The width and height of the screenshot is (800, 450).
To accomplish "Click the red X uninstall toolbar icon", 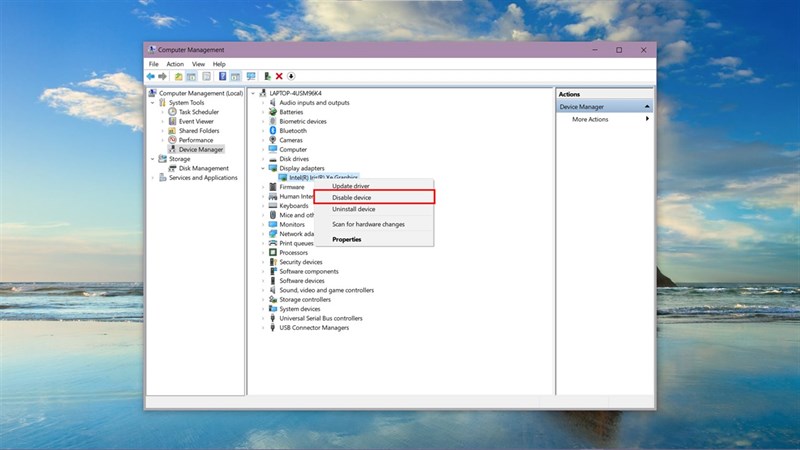I will [x=279, y=76].
